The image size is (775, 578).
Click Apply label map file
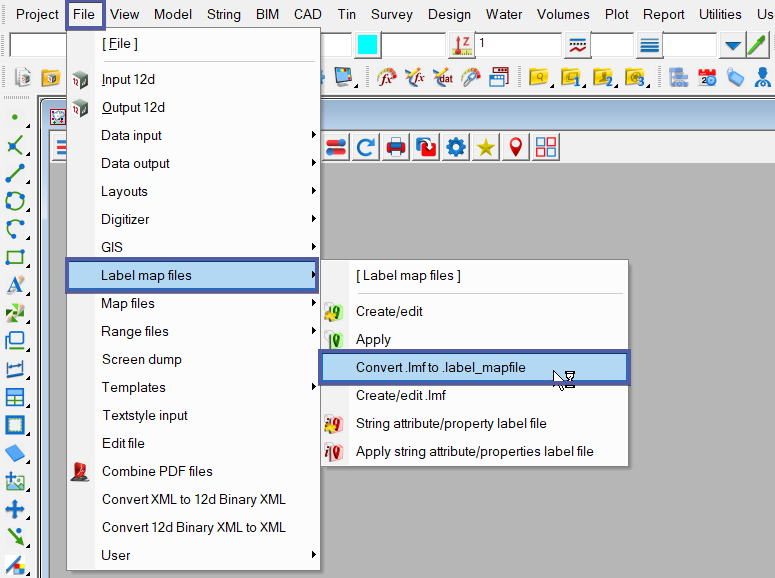coord(474,340)
